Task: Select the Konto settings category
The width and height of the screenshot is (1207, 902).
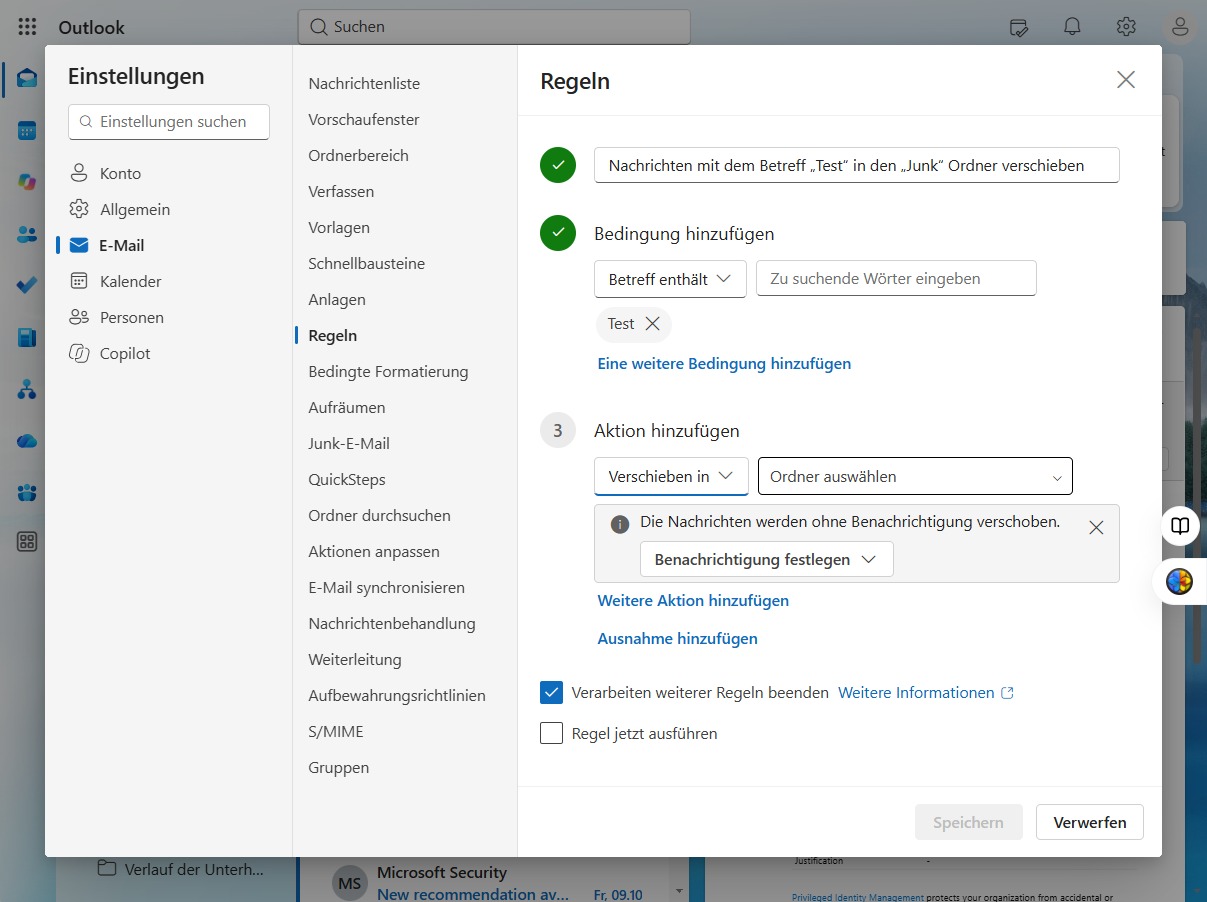Action: tap(120, 173)
